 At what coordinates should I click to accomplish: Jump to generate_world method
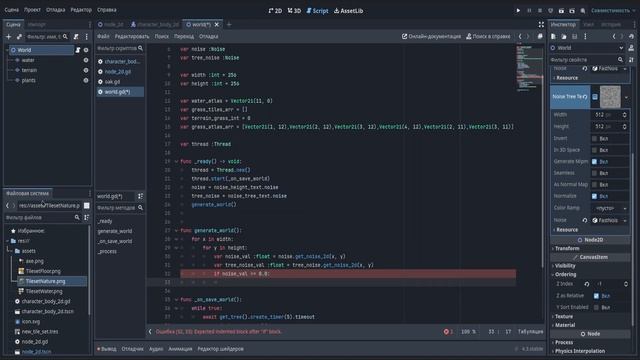tap(115, 231)
